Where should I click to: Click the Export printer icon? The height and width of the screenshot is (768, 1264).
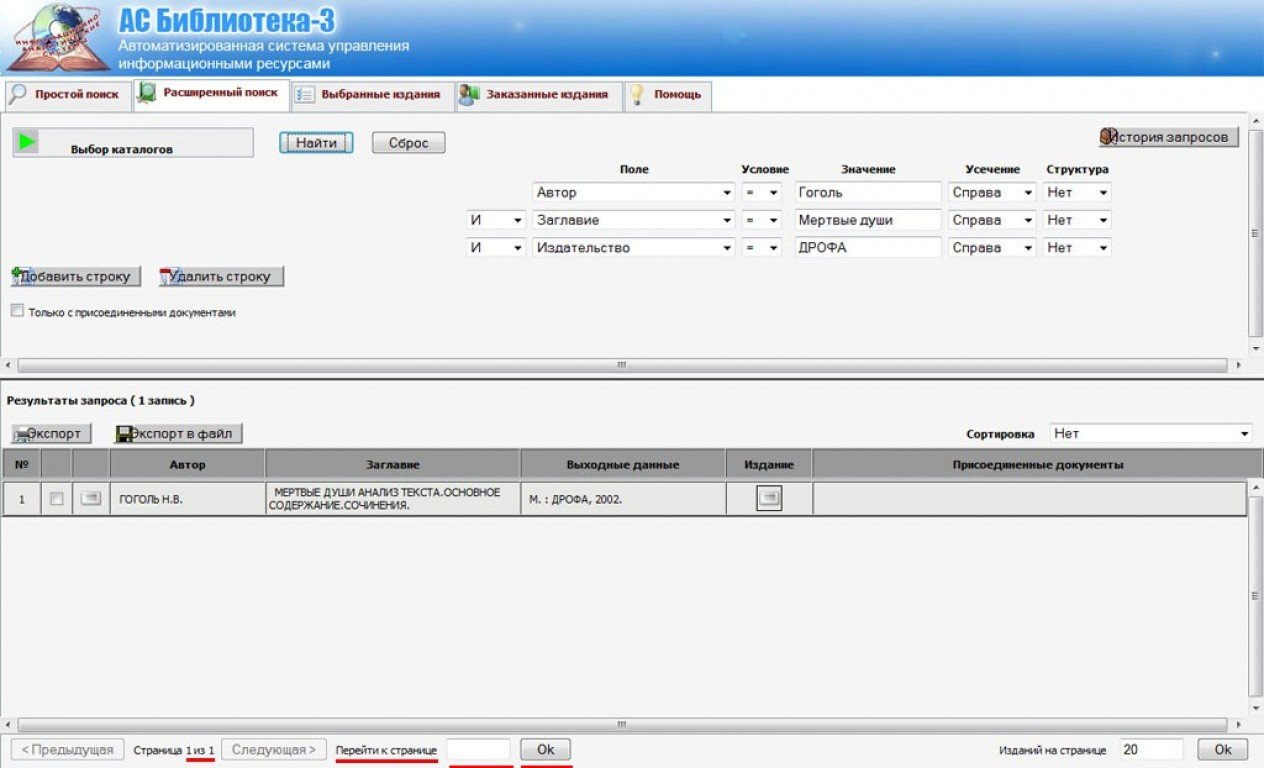[22, 434]
